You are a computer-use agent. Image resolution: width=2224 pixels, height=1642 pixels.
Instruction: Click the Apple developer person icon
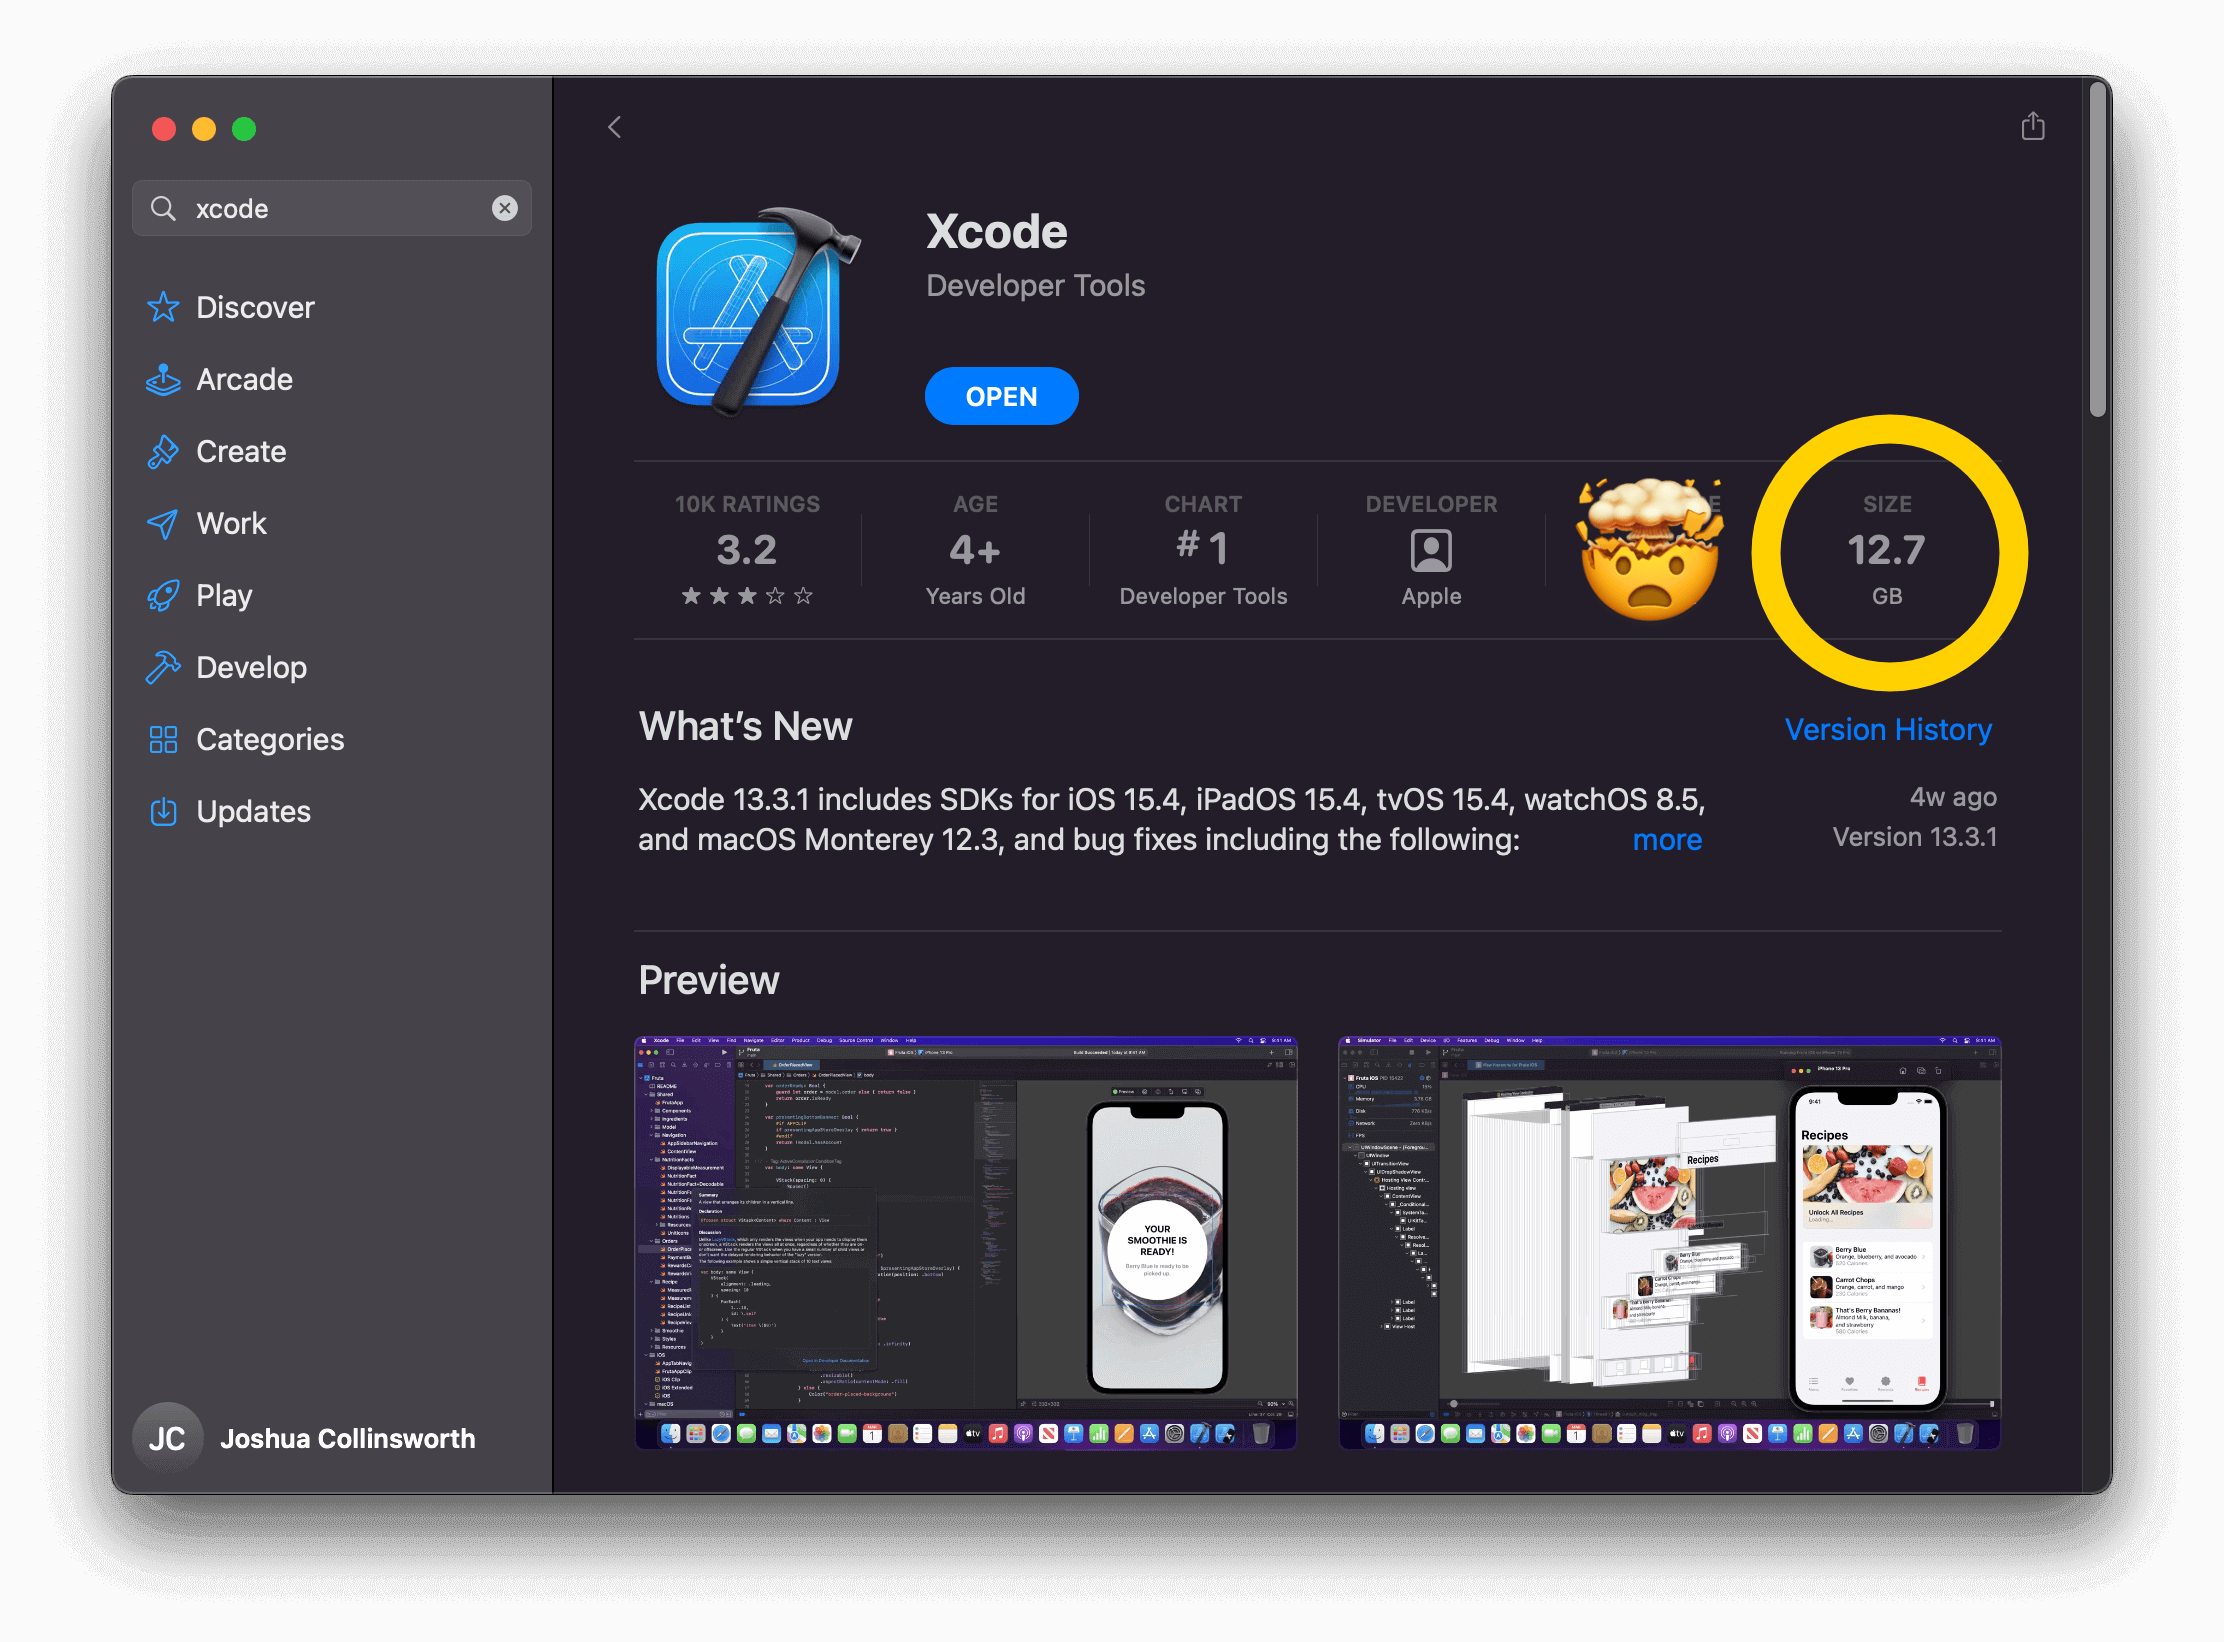(x=1431, y=551)
